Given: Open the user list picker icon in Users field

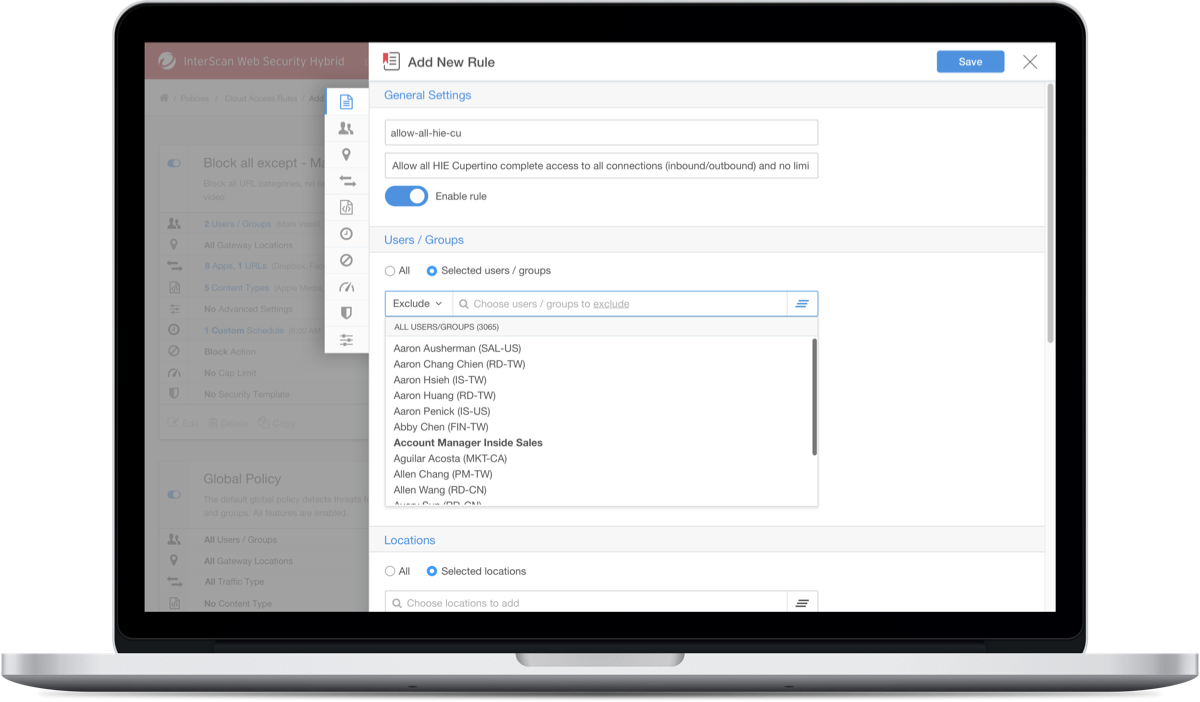Looking at the screenshot, I should pyautogui.click(x=802, y=303).
